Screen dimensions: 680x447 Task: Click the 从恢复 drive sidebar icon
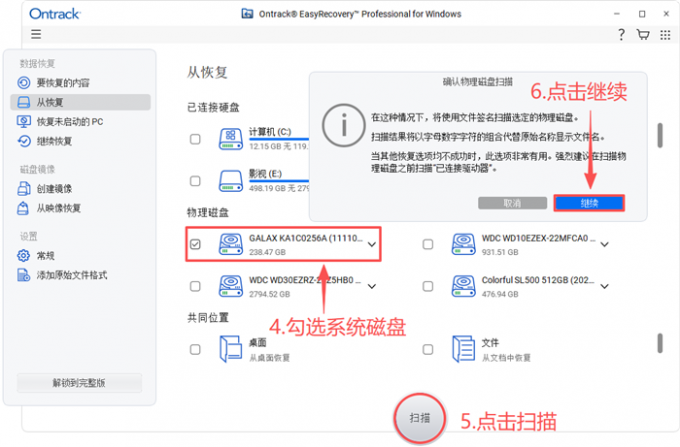coord(24,102)
